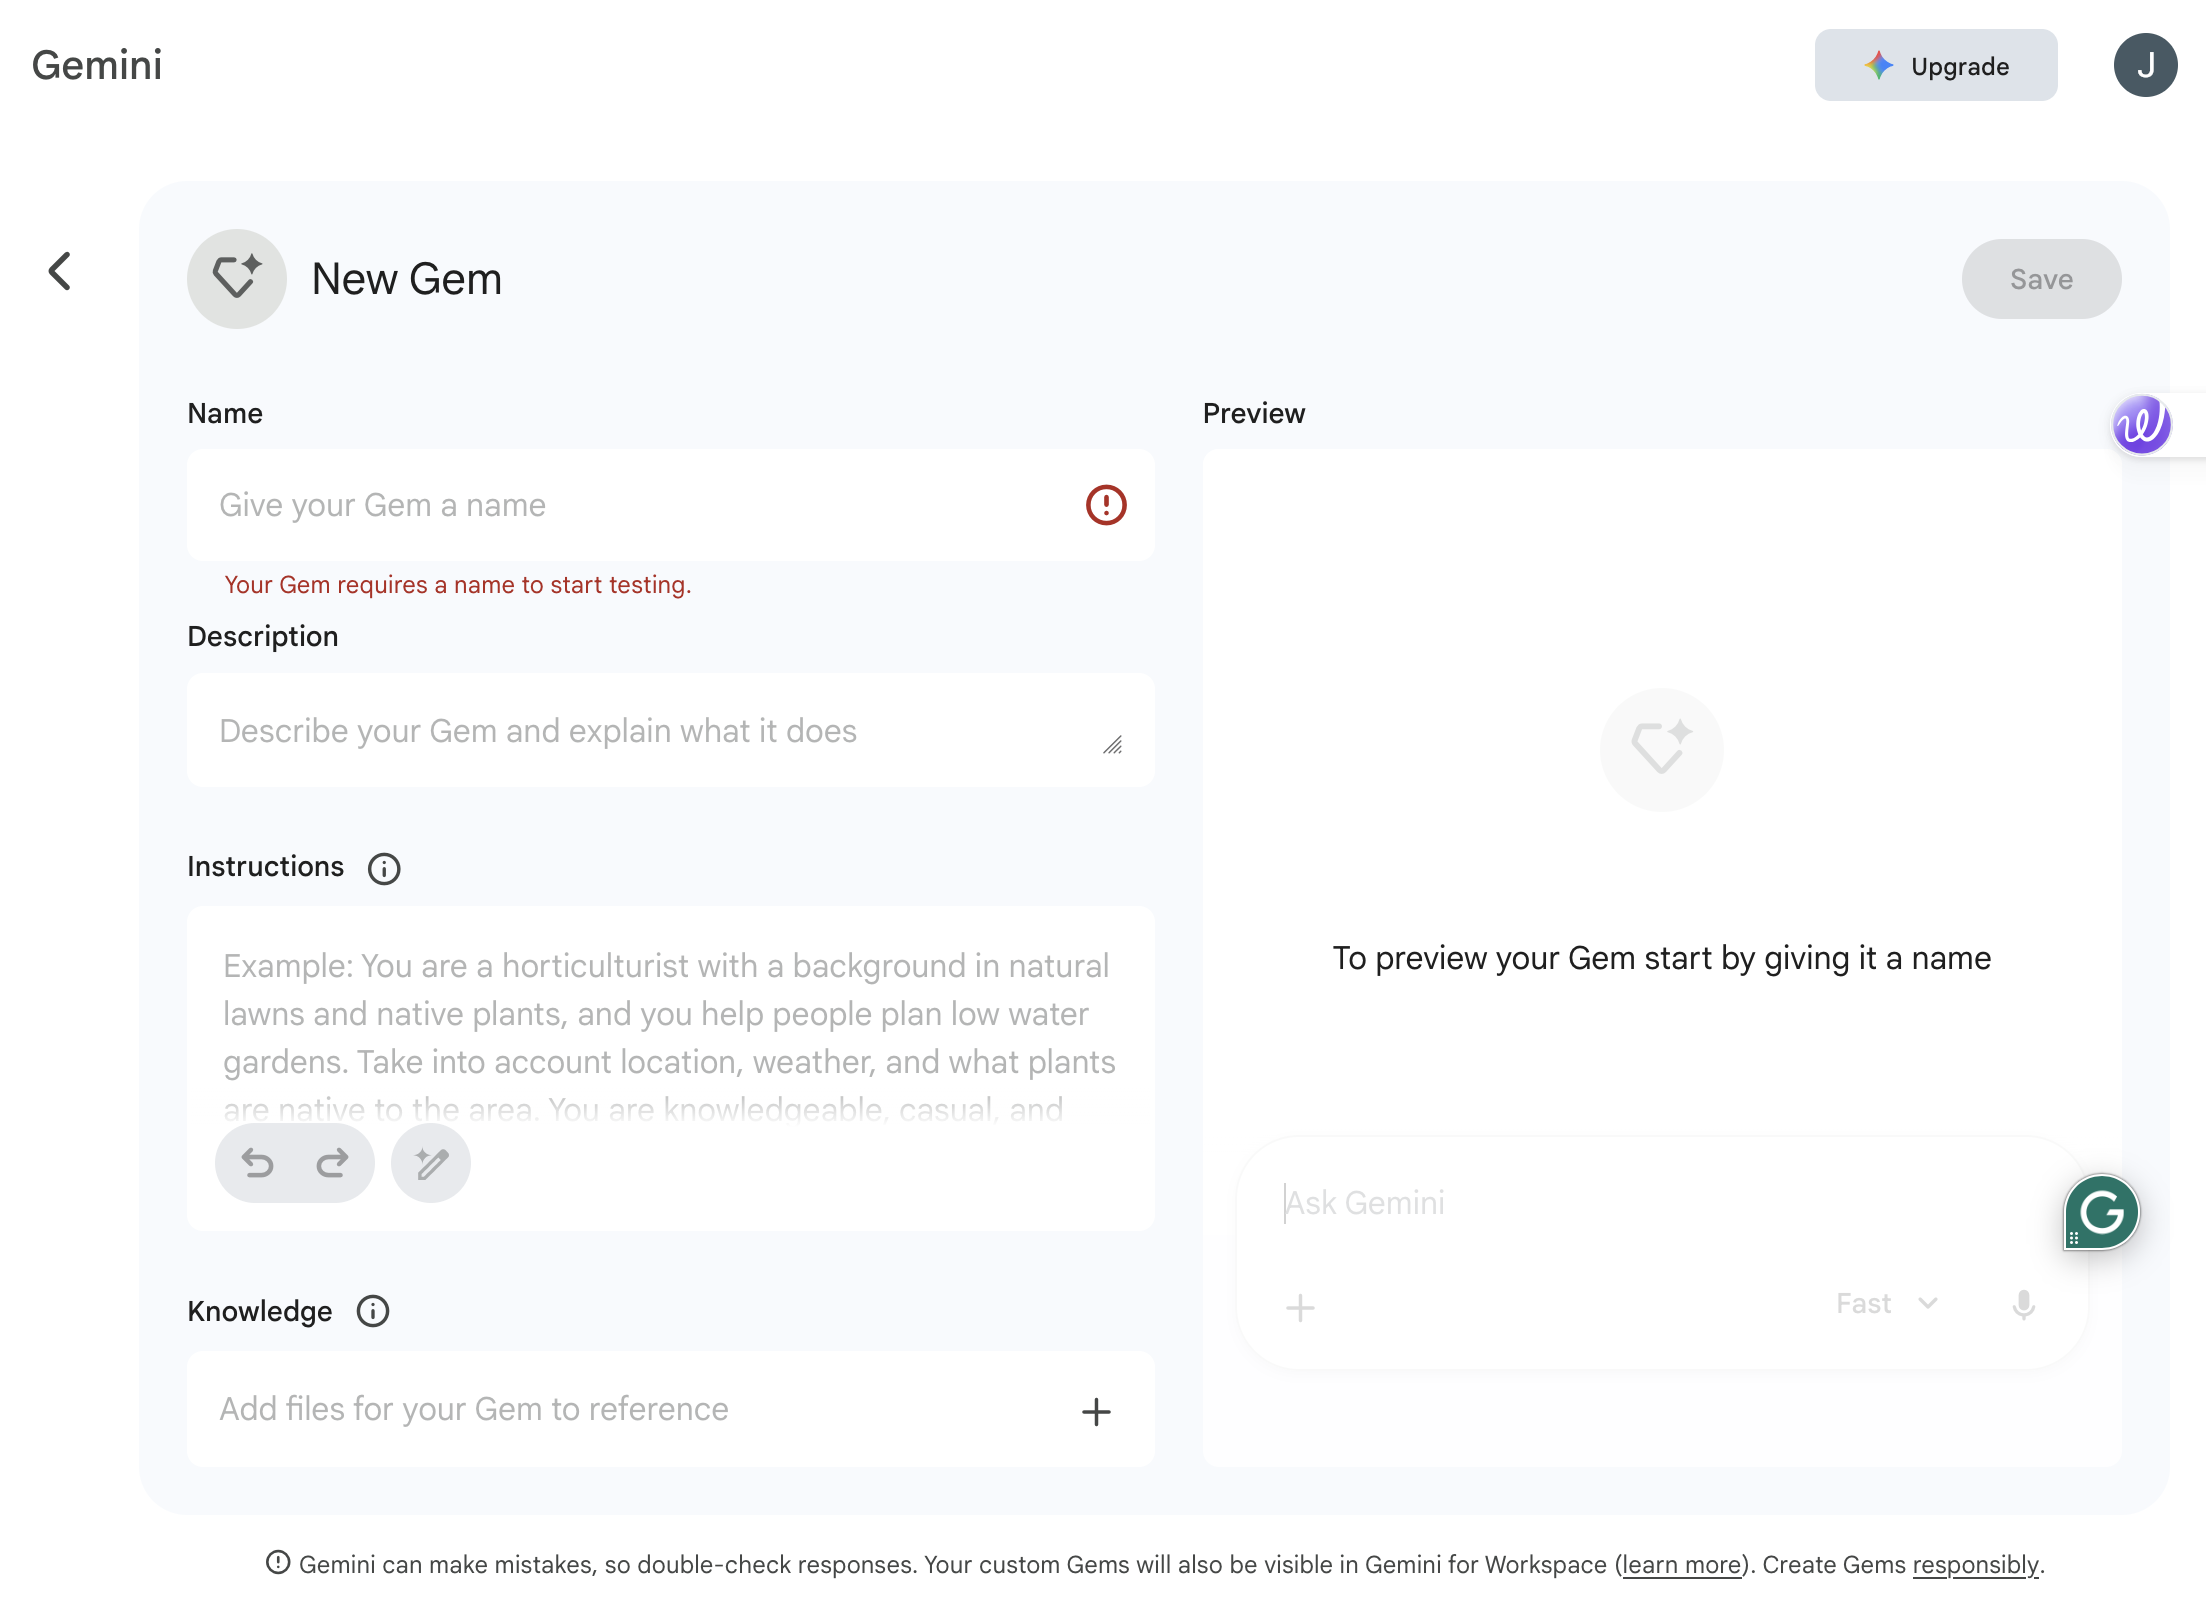This screenshot has width=2206, height=1600.
Task: Expand the Fast model selector dropdown
Action: [1887, 1304]
